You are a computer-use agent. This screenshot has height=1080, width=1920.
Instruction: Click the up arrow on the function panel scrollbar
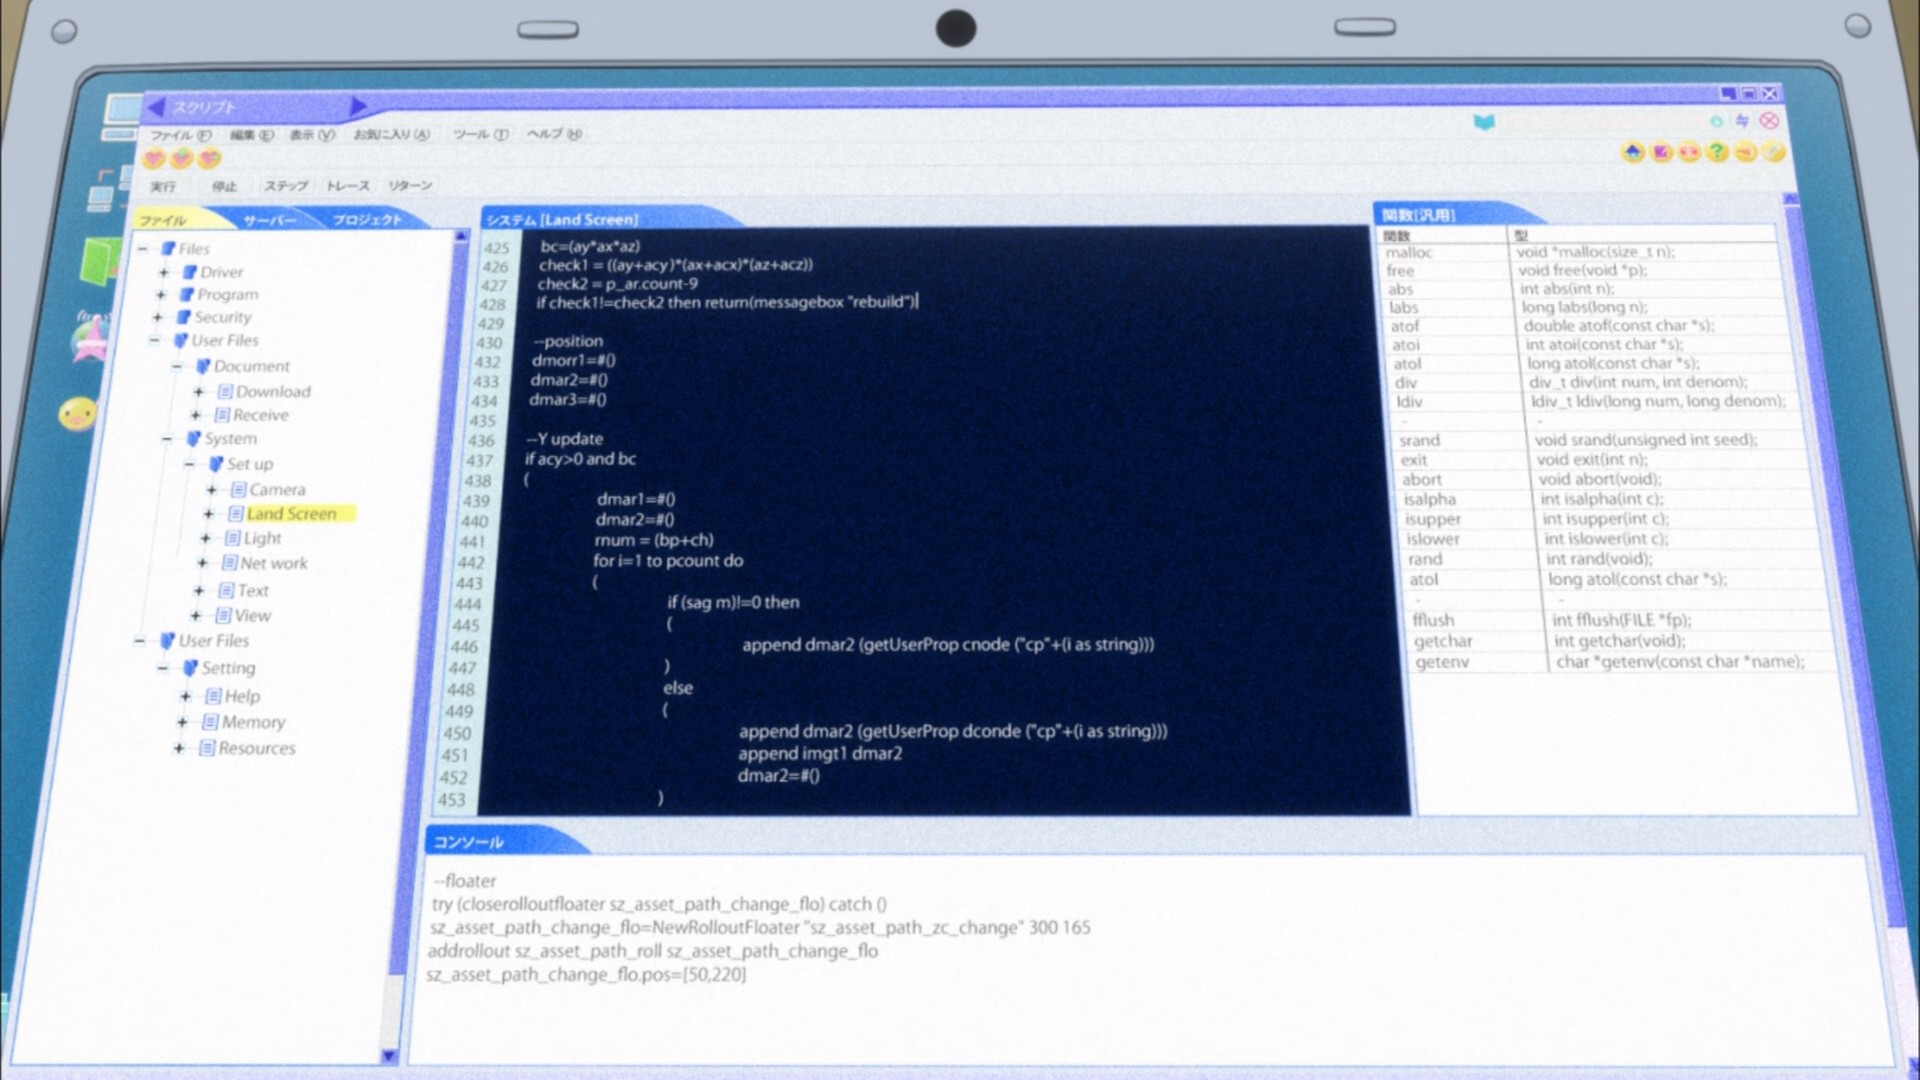(1791, 201)
